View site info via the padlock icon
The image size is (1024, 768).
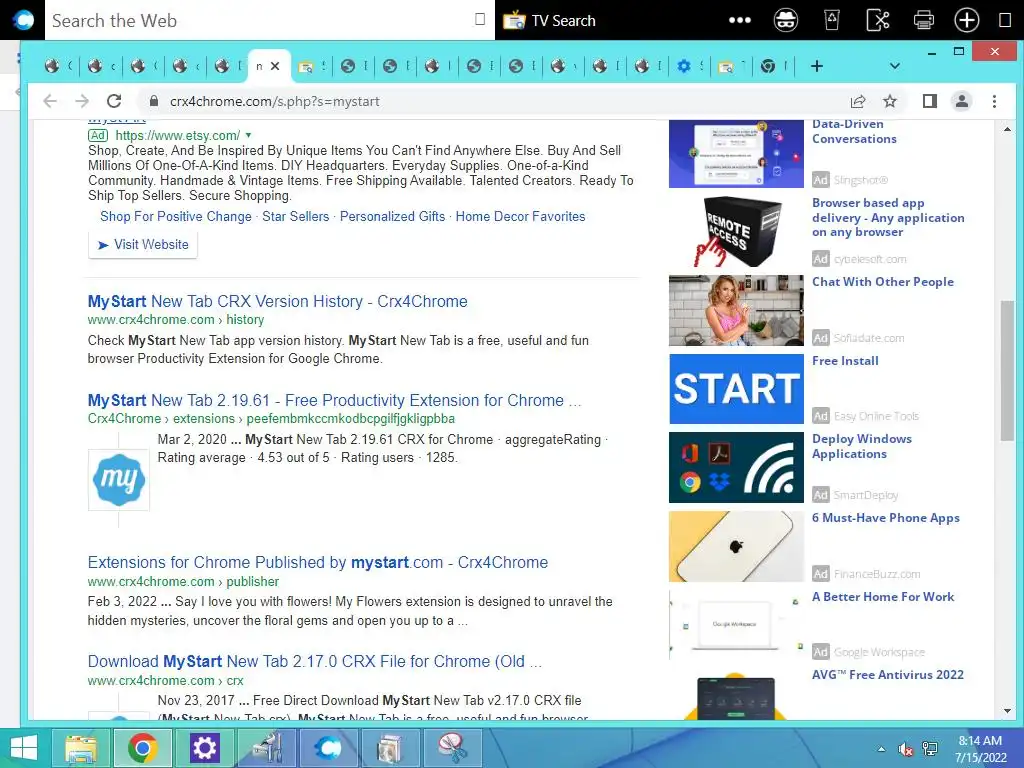(x=153, y=101)
